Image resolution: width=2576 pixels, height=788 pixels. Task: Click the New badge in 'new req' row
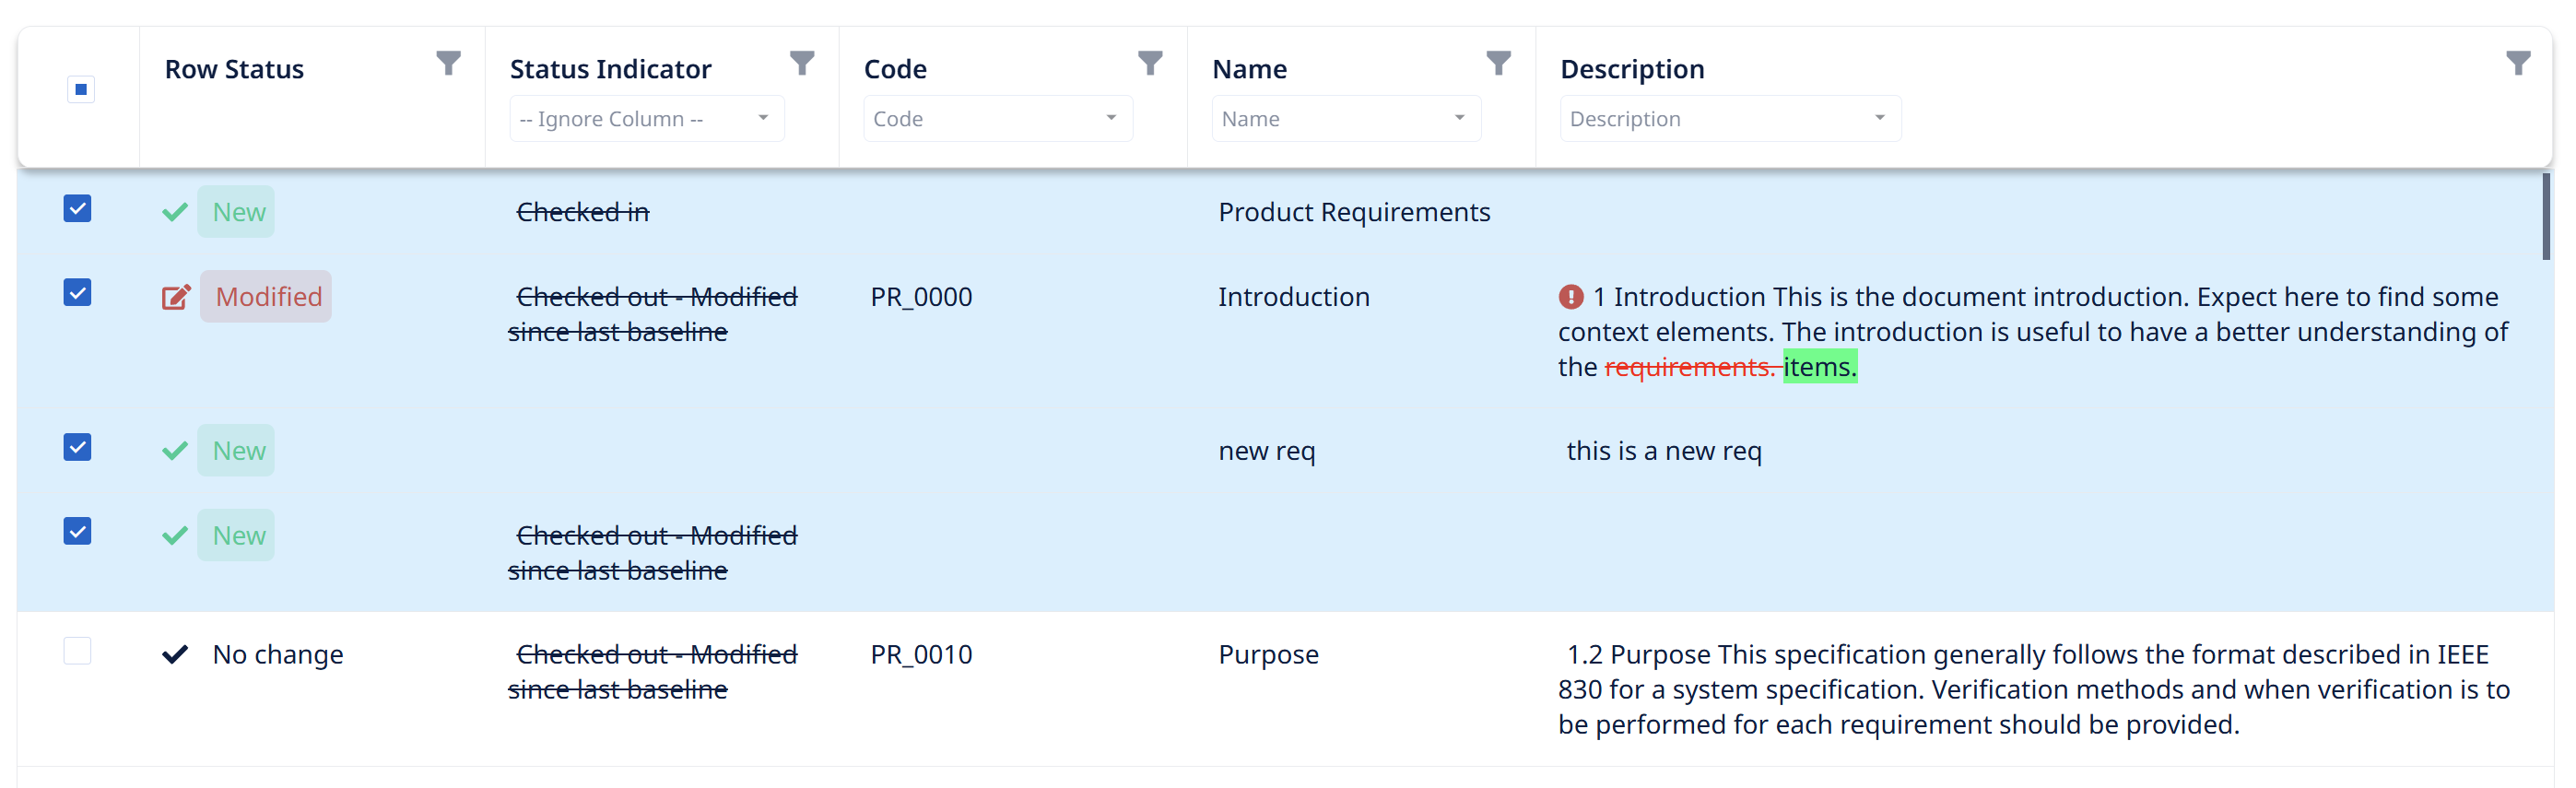[x=236, y=451]
